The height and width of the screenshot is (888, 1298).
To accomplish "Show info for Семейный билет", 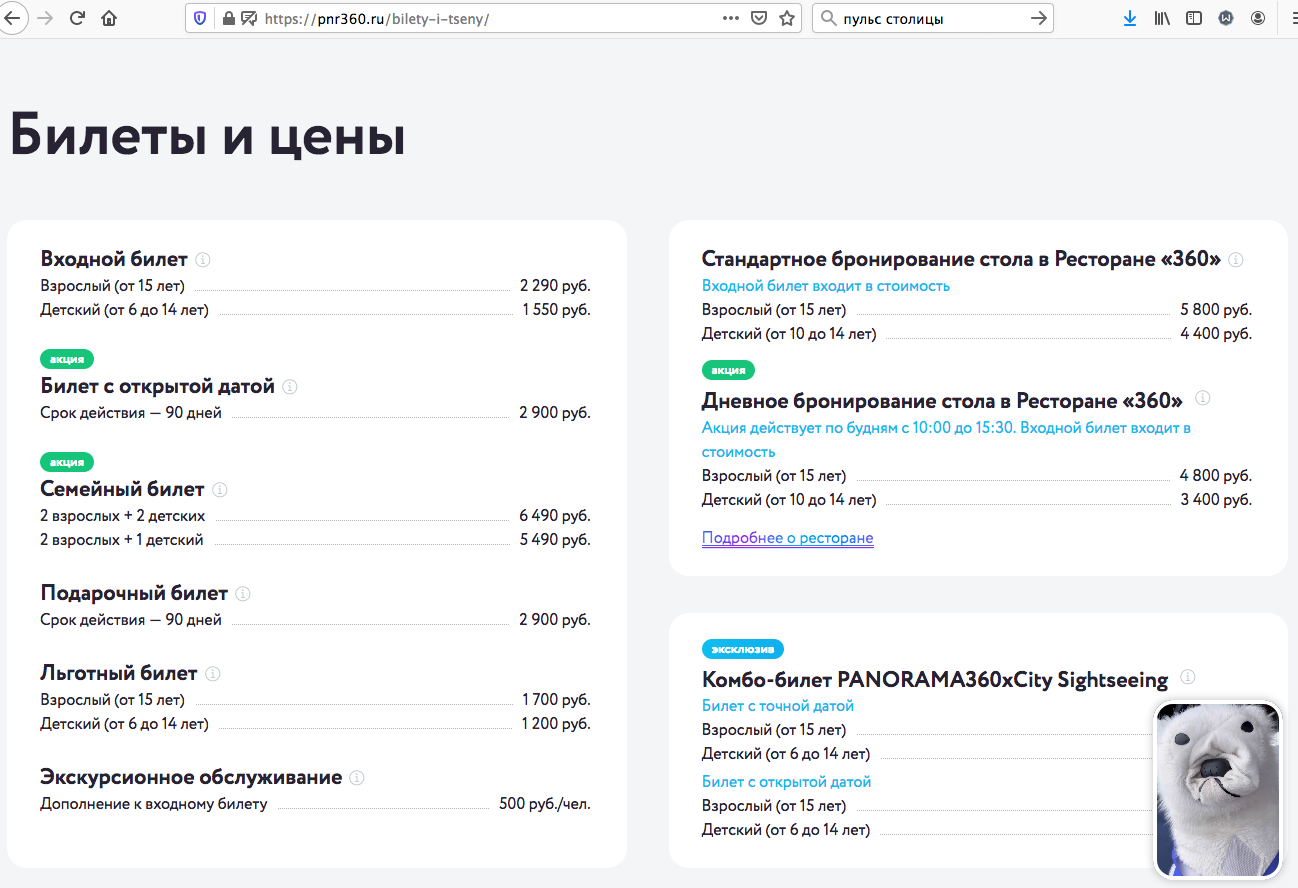I will (220, 490).
